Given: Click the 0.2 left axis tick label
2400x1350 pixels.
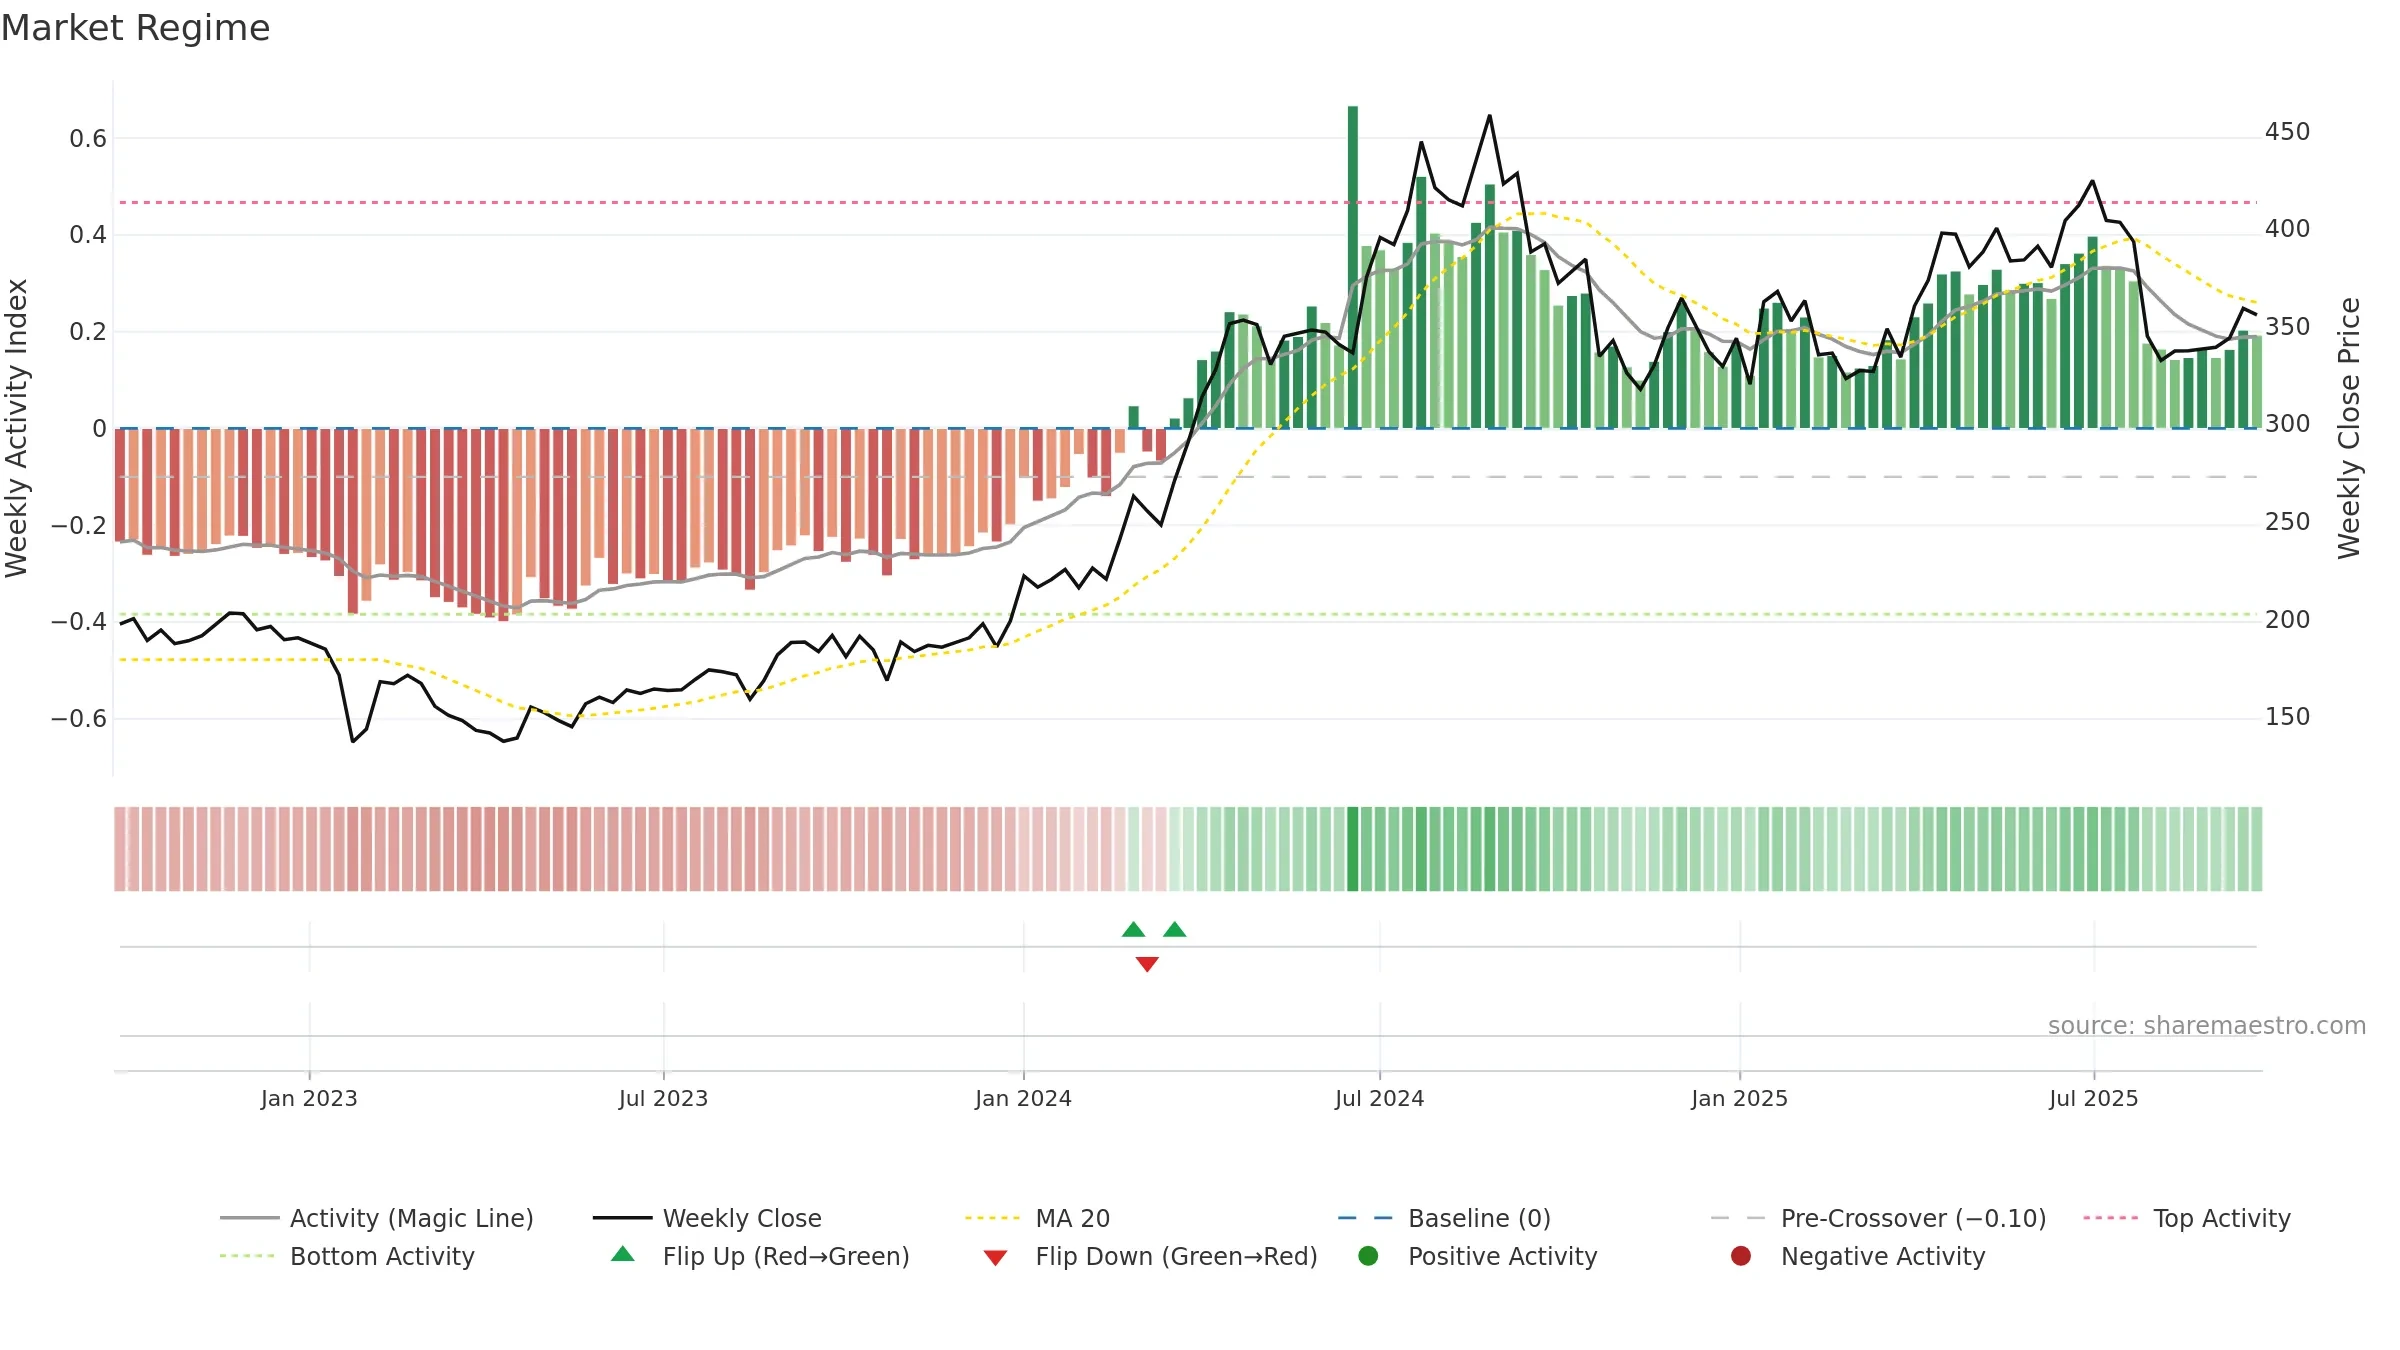Looking at the screenshot, I should pos(88,331).
